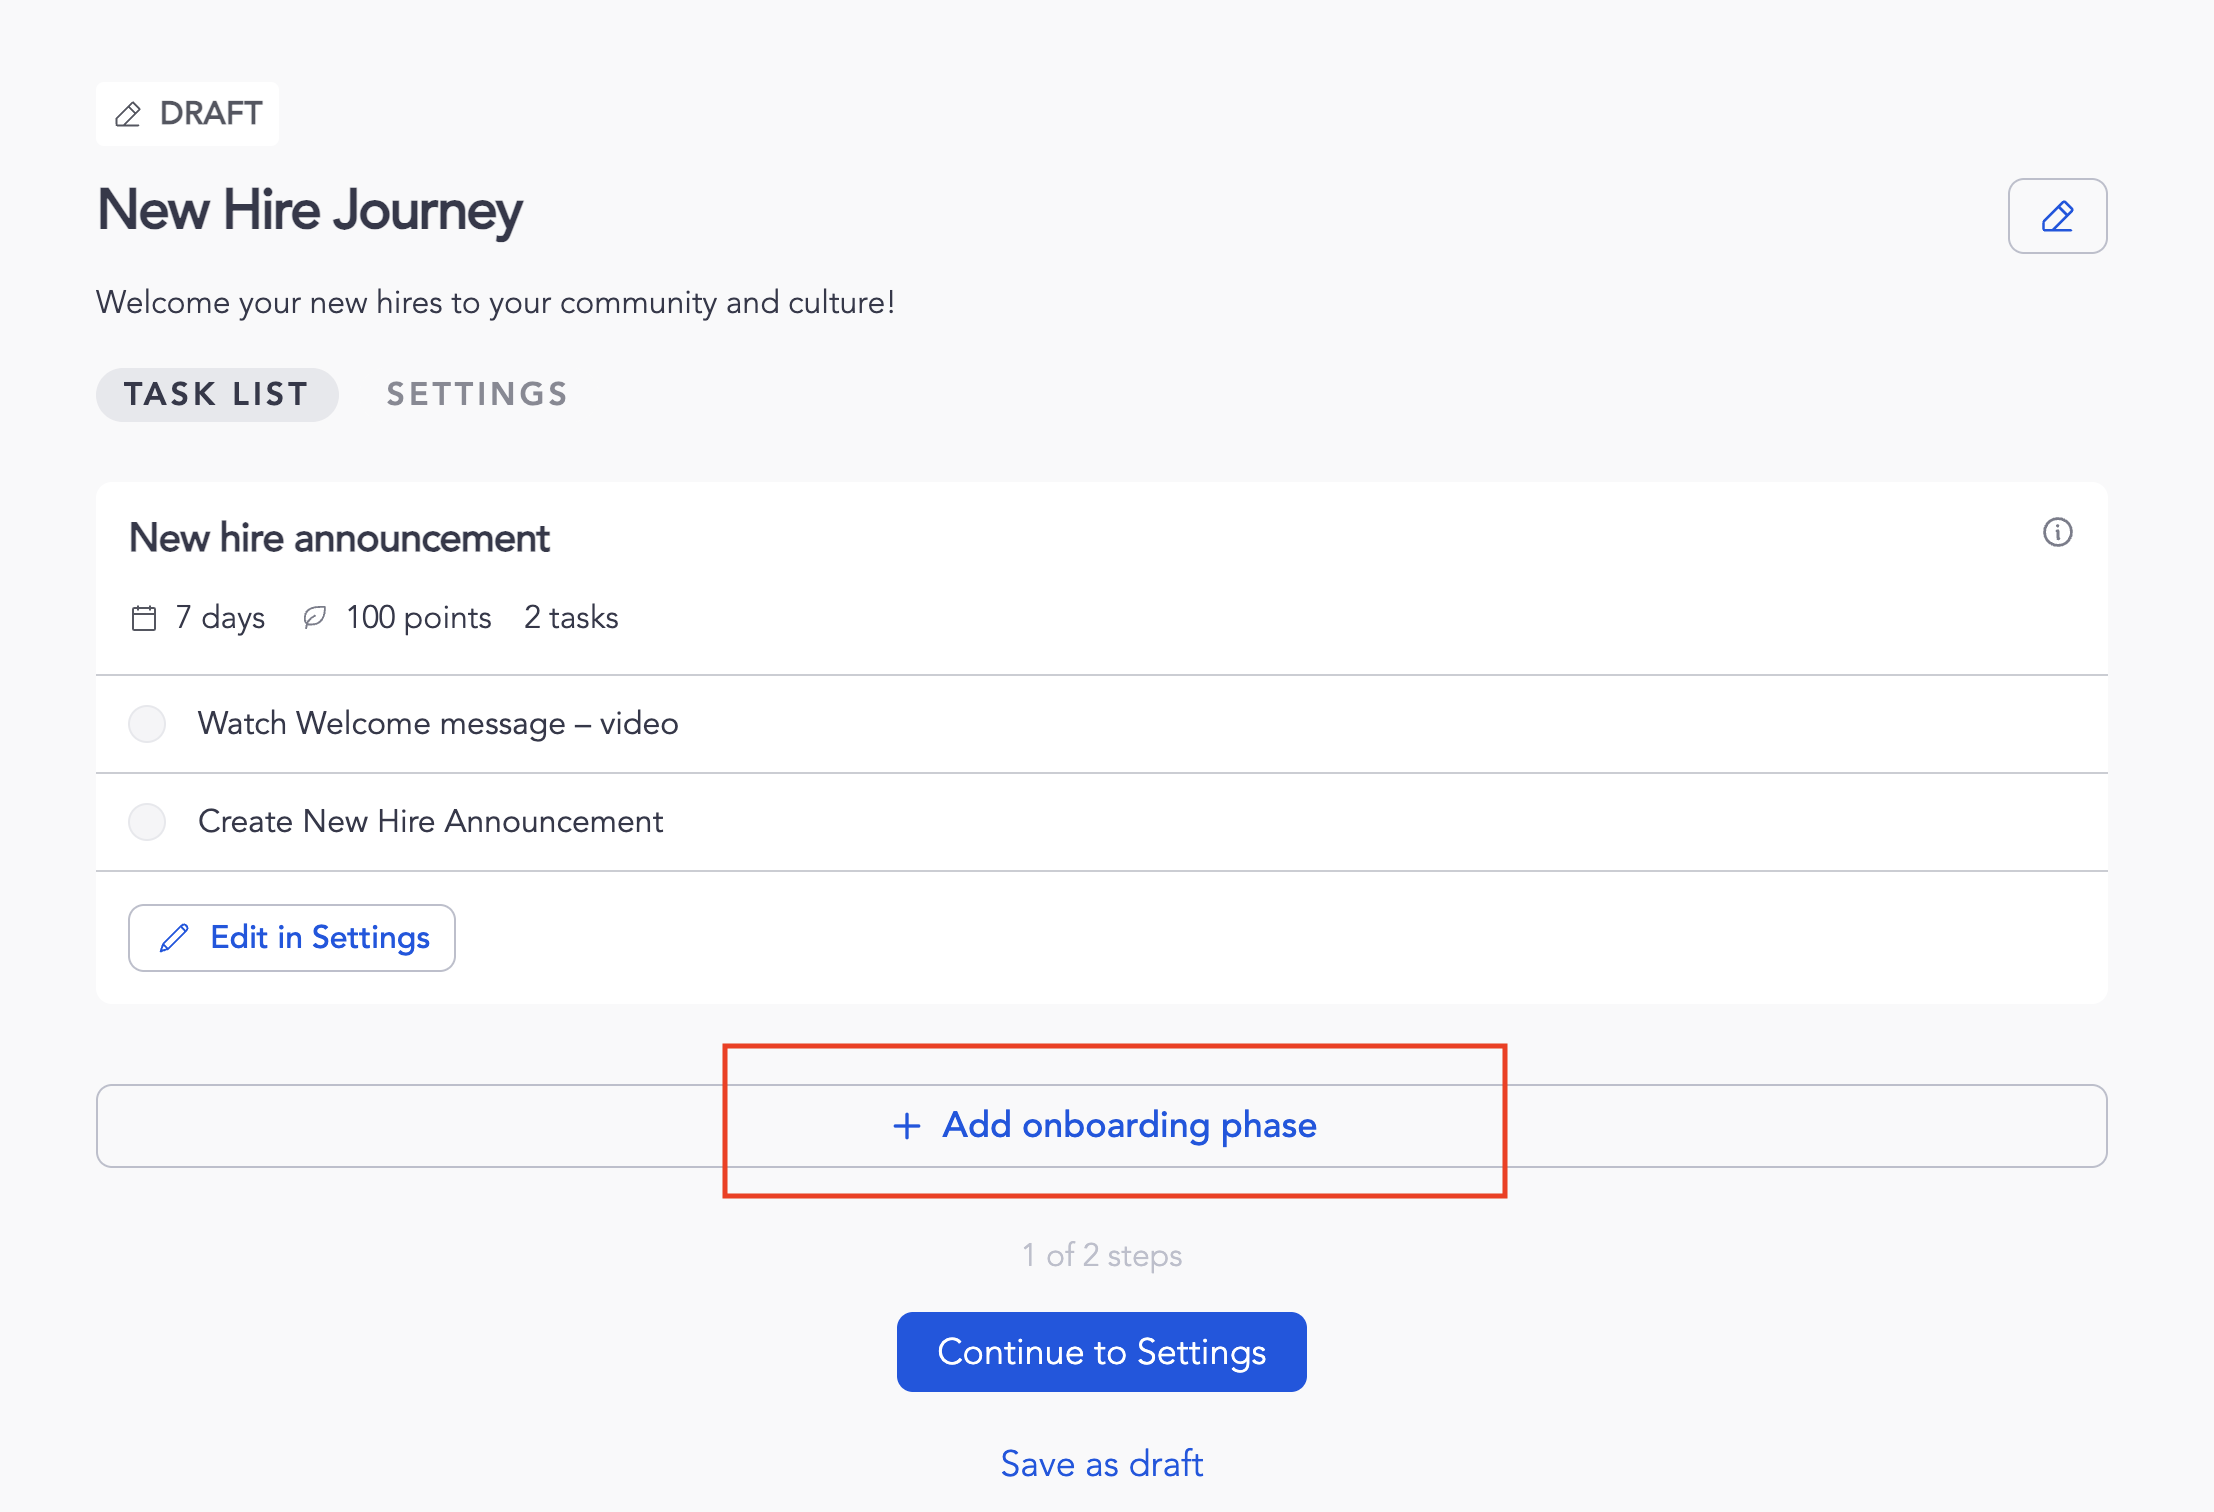
Task: Click the points icon beside 100 points
Action: click(x=315, y=617)
